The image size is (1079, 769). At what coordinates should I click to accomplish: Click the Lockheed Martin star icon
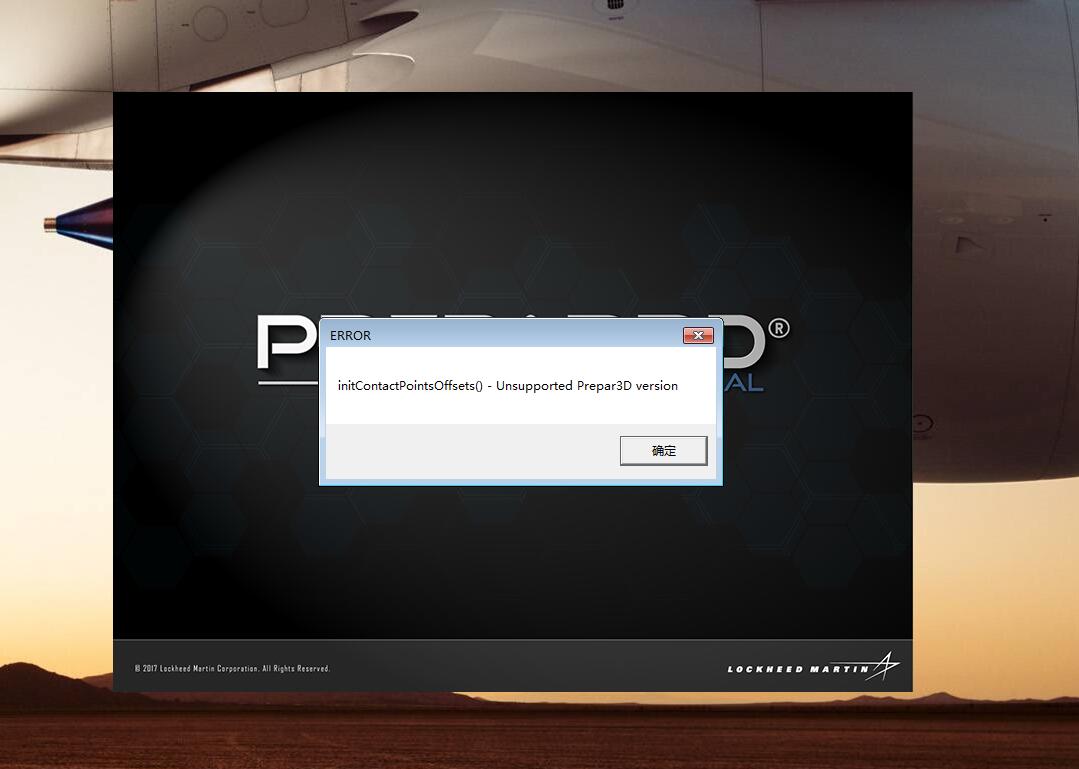point(885,666)
